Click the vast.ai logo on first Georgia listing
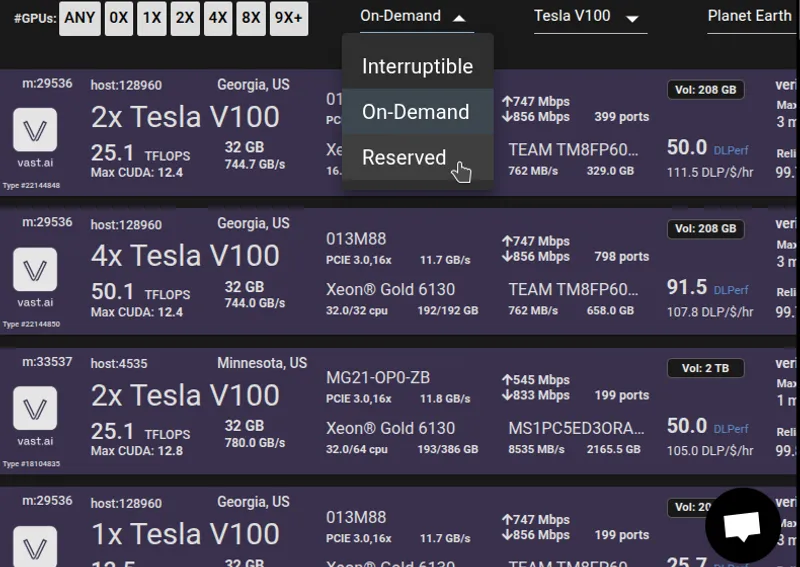 coord(35,130)
